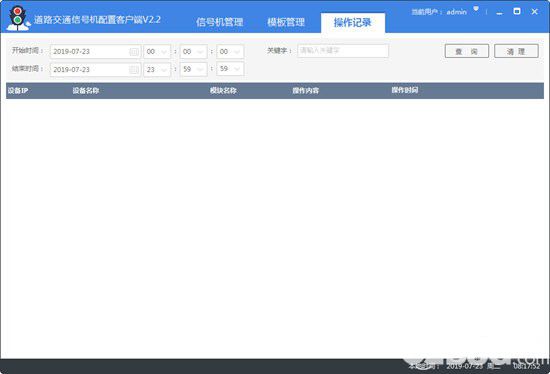The image size is (550, 374).
Task: Expand the end time minute dropdown 59
Action: tap(193, 69)
